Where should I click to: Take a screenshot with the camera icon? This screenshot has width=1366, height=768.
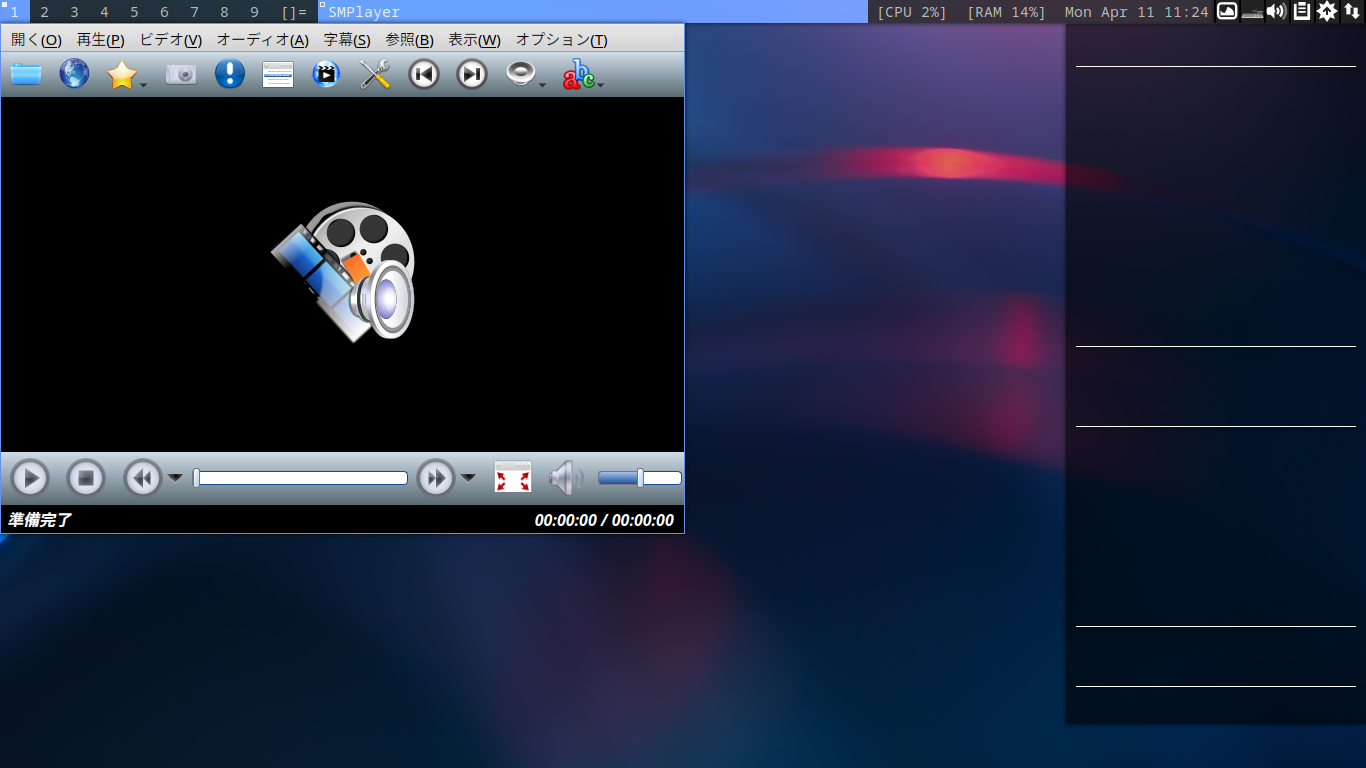pyautogui.click(x=181, y=74)
